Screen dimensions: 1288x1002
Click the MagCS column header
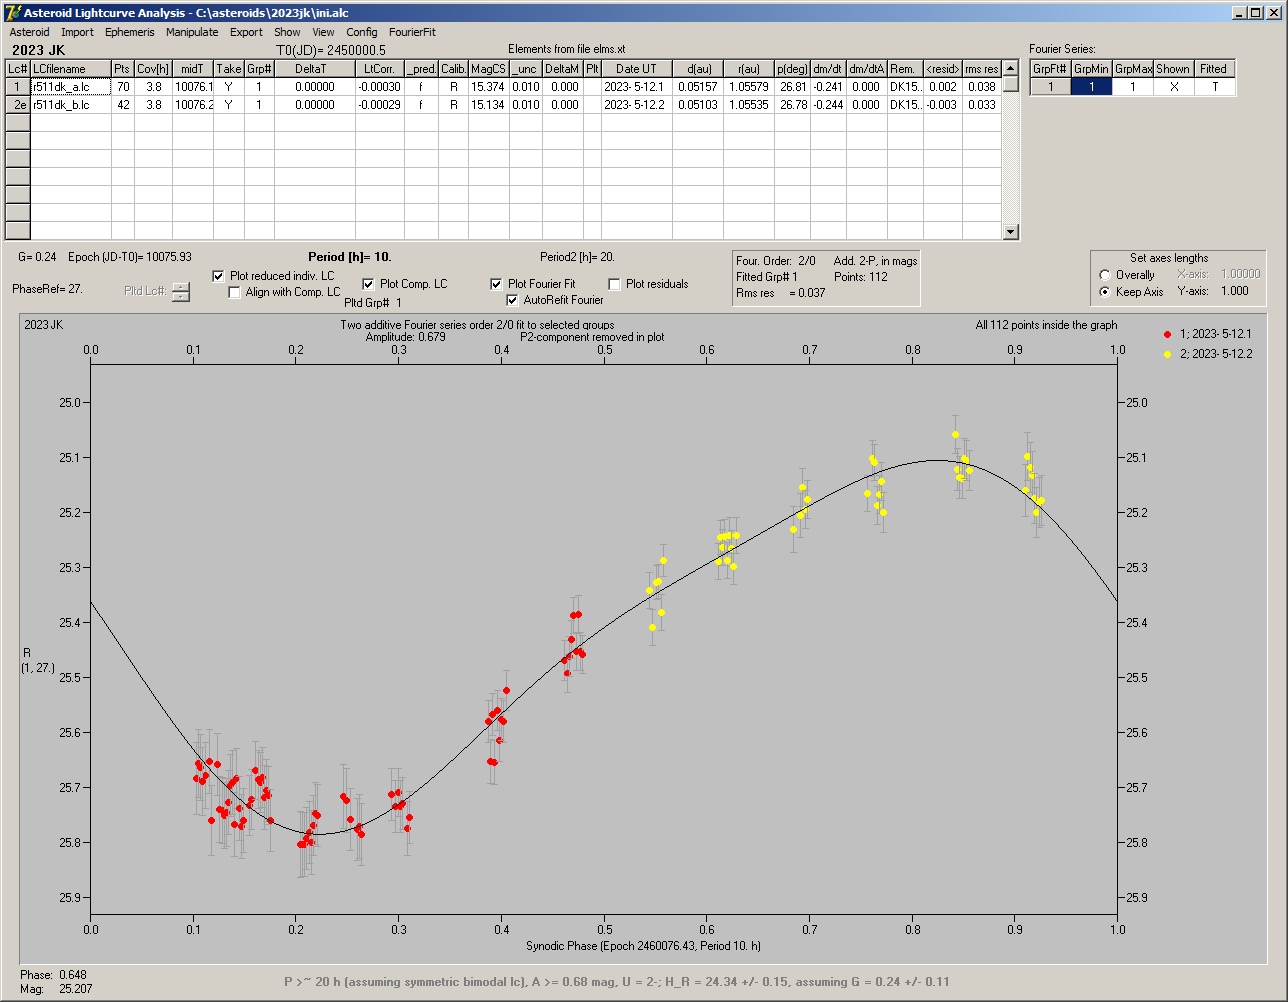tap(488, 69)
